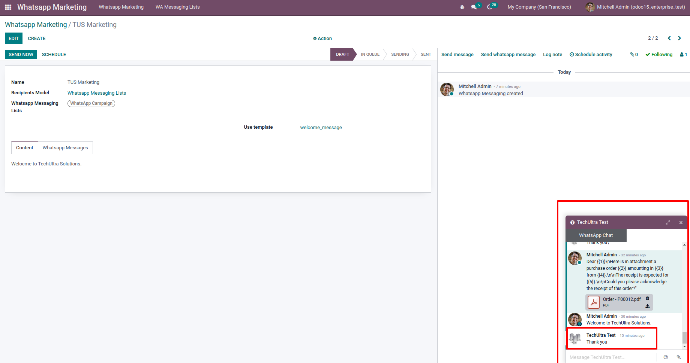Viewport: 690px width, 363px height.
Task: Go to next record arrow
Action: pyautogui.click(x=679, y=38)
